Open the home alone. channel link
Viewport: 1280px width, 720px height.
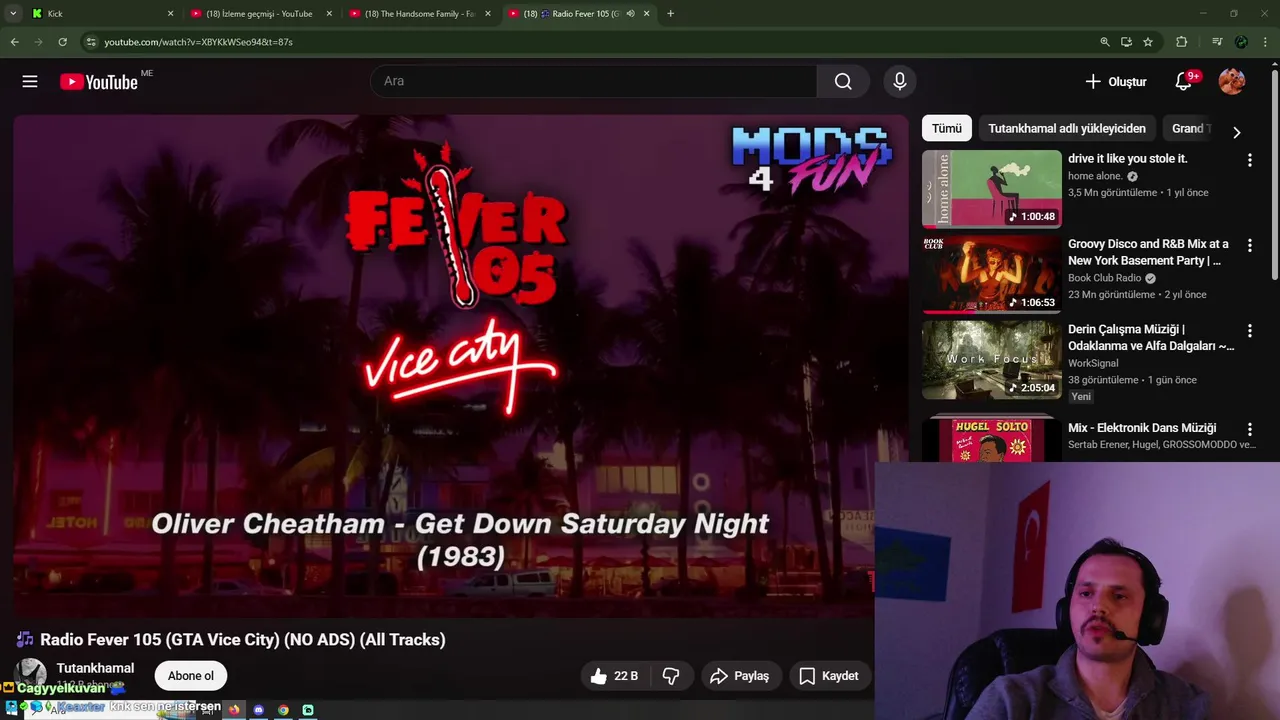click(1095, 176)
